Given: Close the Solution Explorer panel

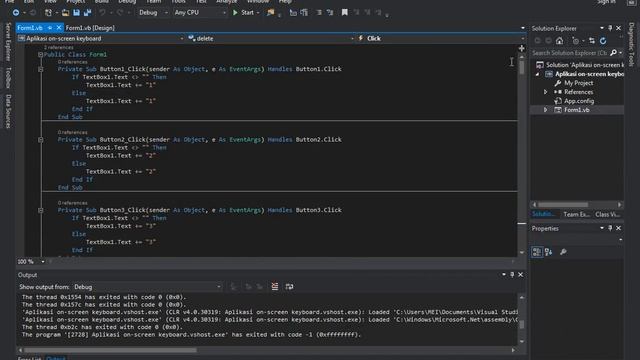Looking at the screenshot, I should (618, 28).
